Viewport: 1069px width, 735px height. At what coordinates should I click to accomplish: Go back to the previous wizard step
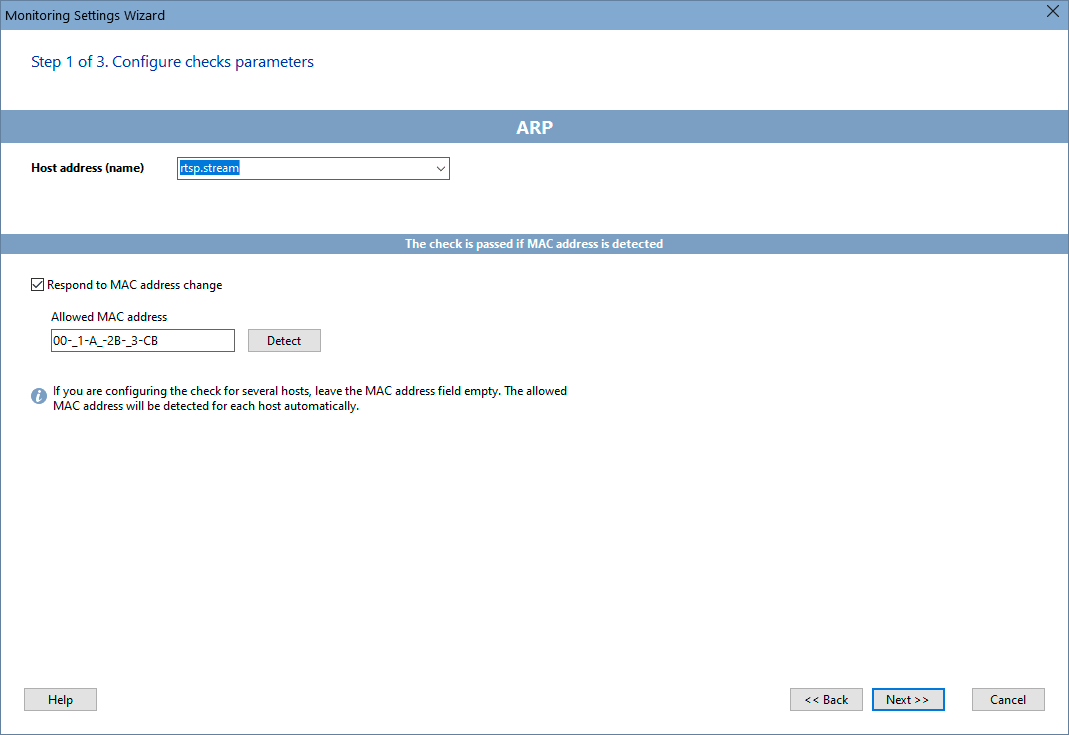(x=826, y=699)
